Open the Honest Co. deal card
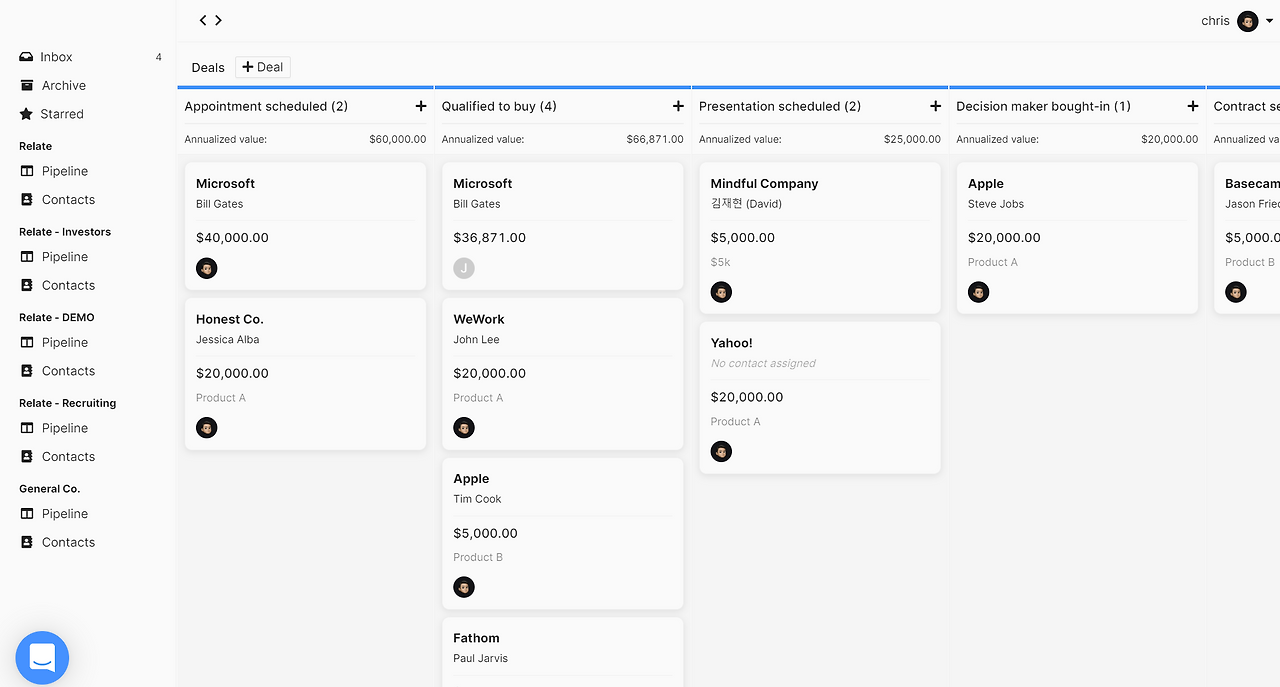1280x687 pixels. 305,374
